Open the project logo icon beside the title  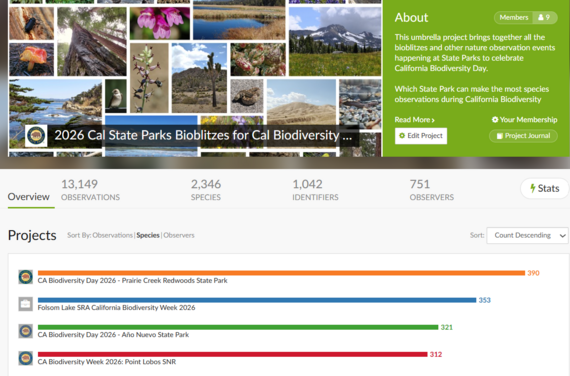(x=36, y=136)
